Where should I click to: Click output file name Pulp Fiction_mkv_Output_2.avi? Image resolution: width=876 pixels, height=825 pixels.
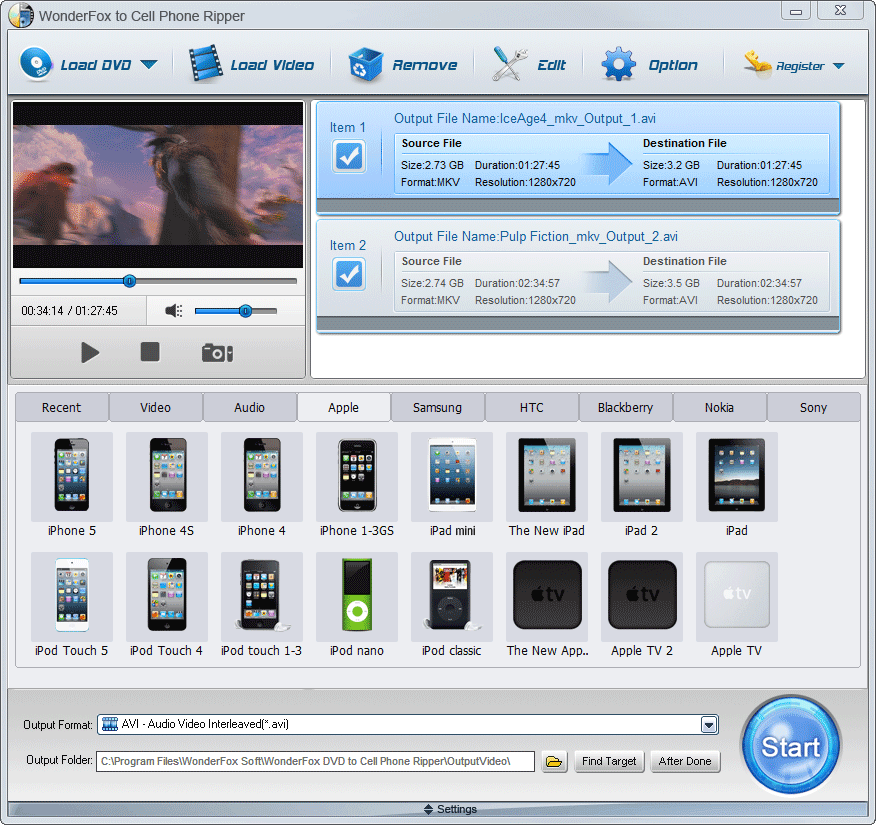(x=589, y=236)
